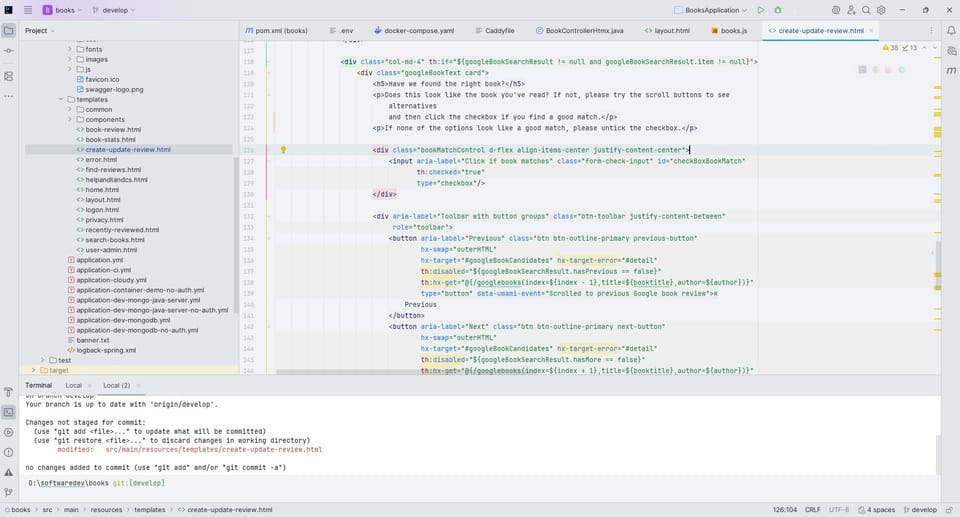Open the Commit tool window icon
Screen dimensions: 960x517
[9, 51]
